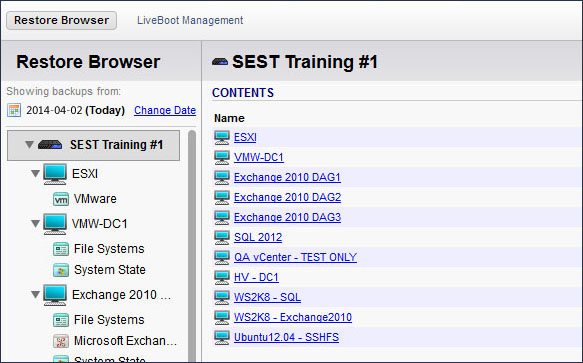Open the ESXI link in contents
The image size is (583, 363).
[245, 137]
